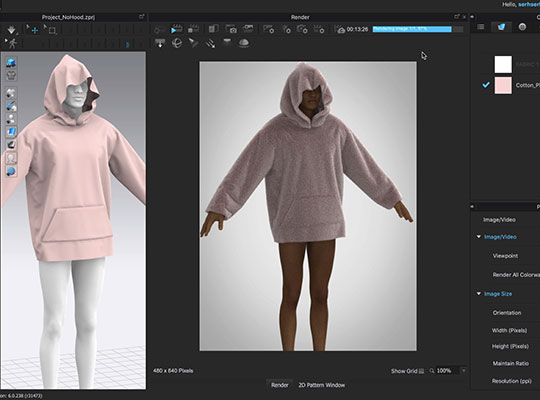Click the blue fabric surface icon in viewport
This screenshot has height=400, width=540.
[11, 132]
